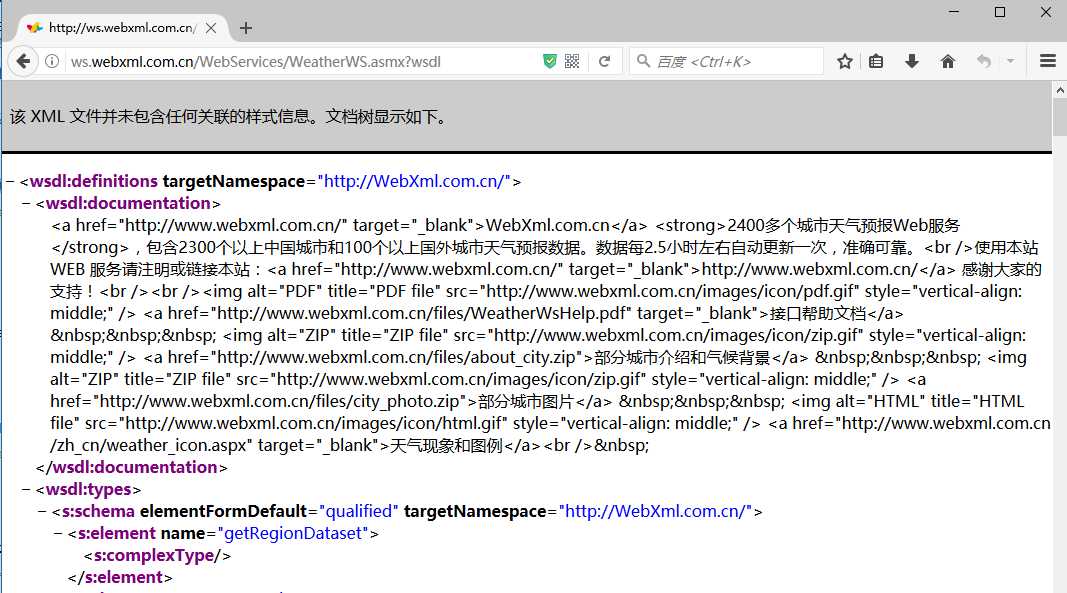This screenshot has height=593, width=1067.
Task: Collapse the wsdl:definitions node
Action: [x=10, y=182]
